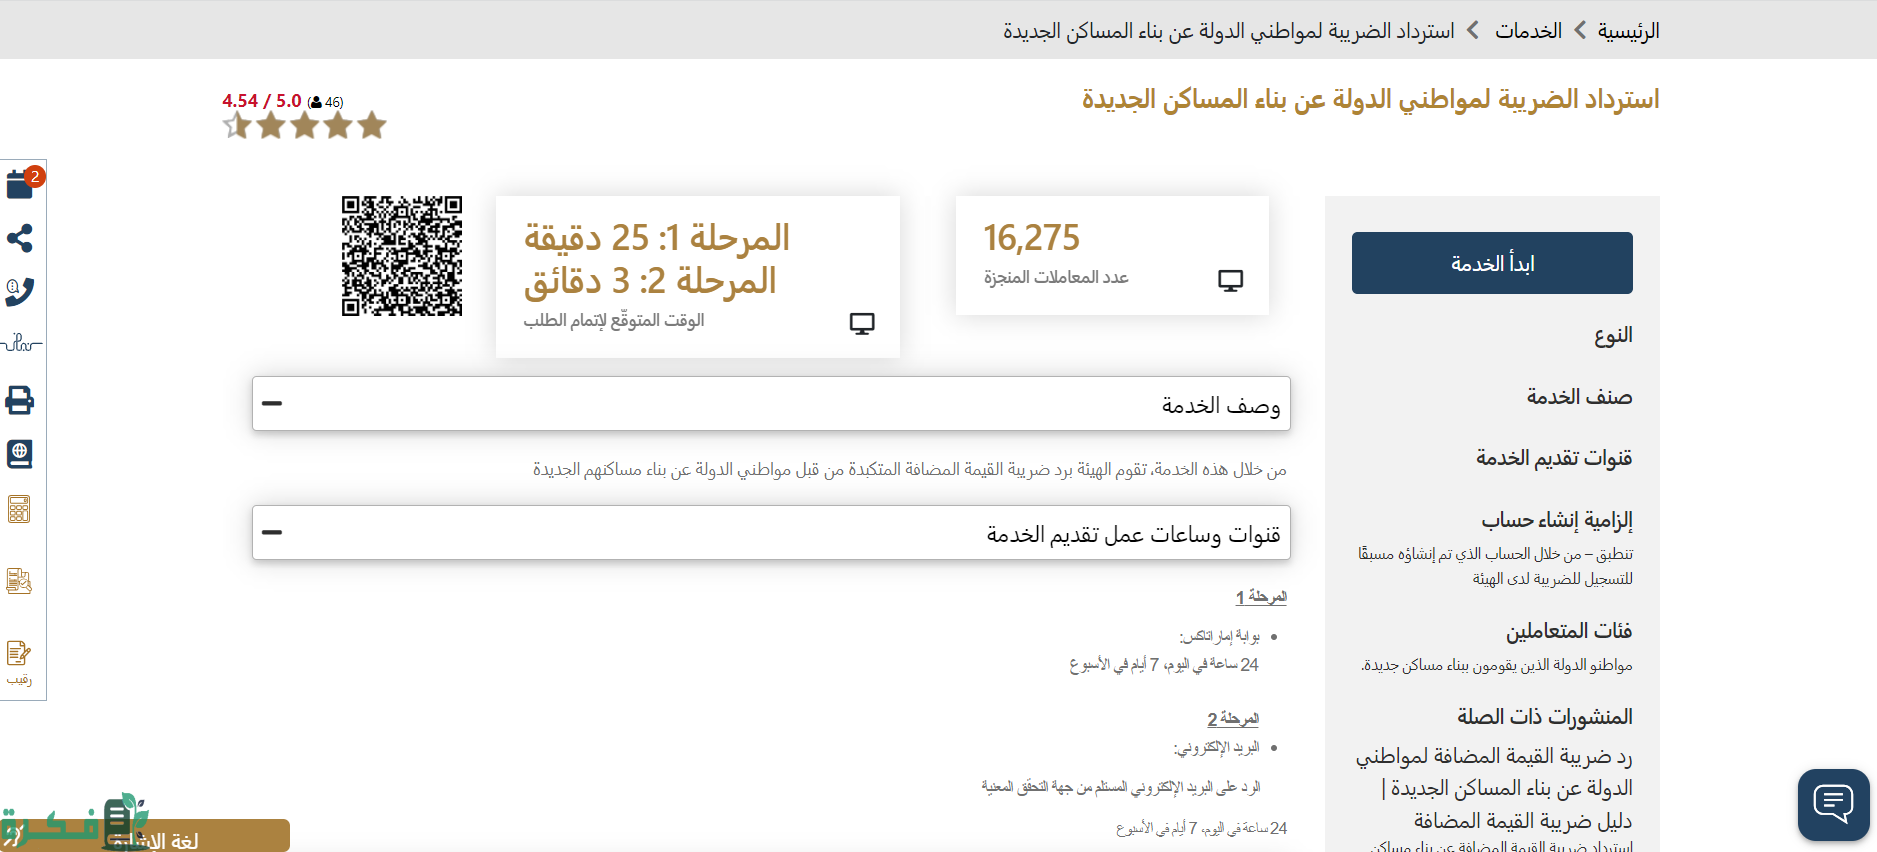1877x852 pixels.
Task: Click the document verification icon in sidebar
Action: 19,580
